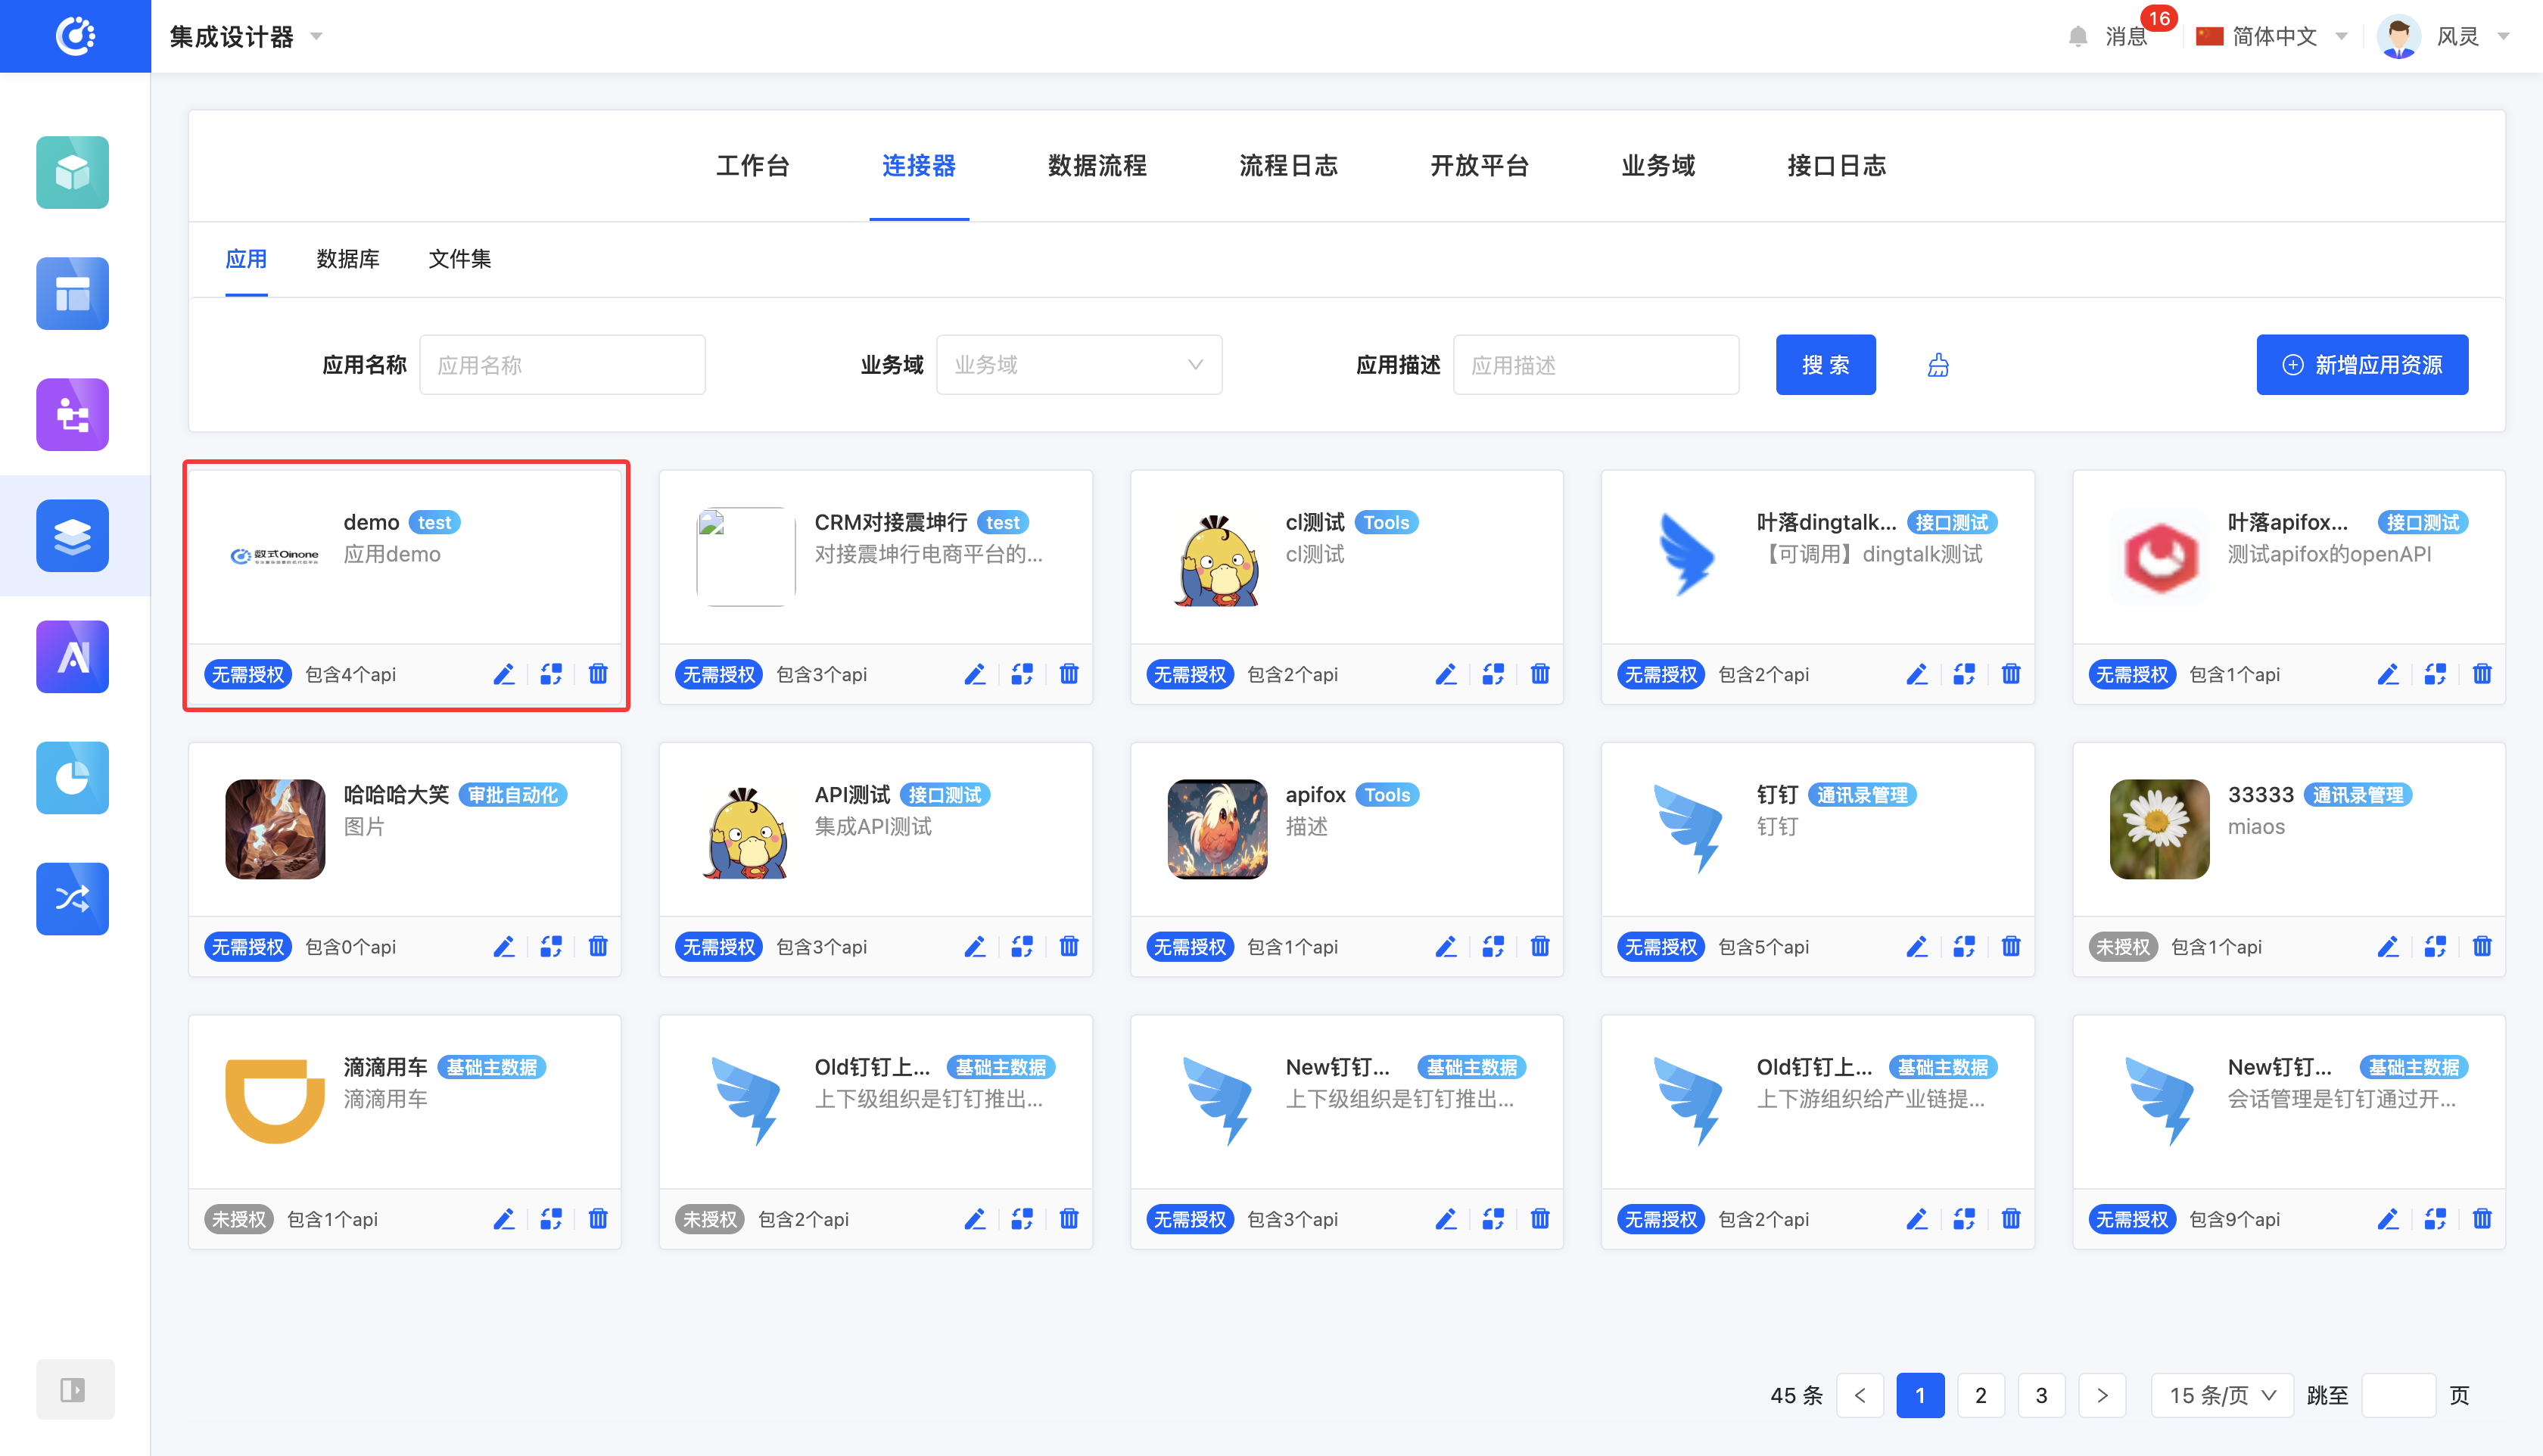Expand the 业务域 dropdown
Screen dimensions: 2543x1456
pyautogui.click(x=1078, y=365)
